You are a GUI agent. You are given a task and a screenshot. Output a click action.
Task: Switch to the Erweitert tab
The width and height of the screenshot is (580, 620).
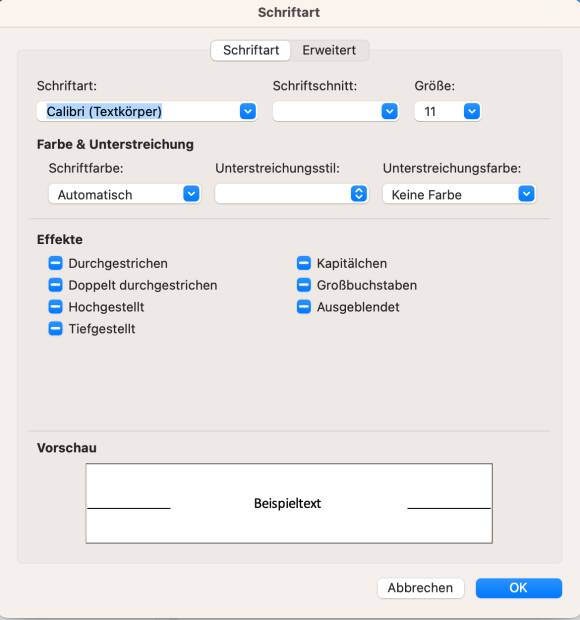(x=329, y=50)
